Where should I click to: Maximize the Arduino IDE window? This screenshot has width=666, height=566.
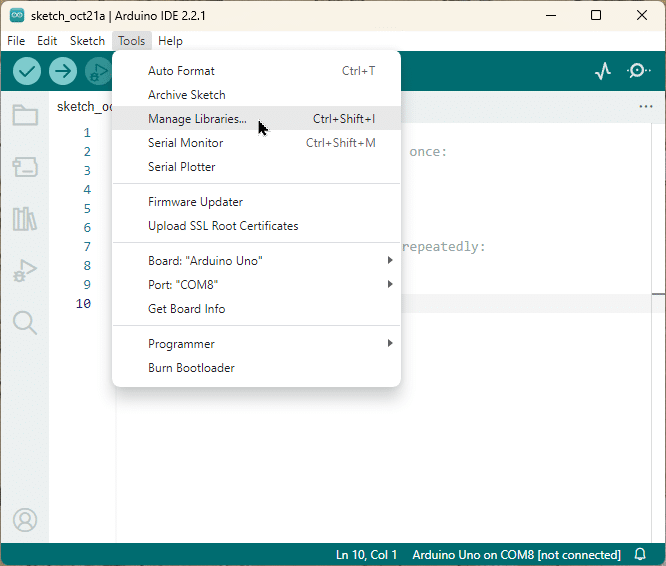pos(596,15)
